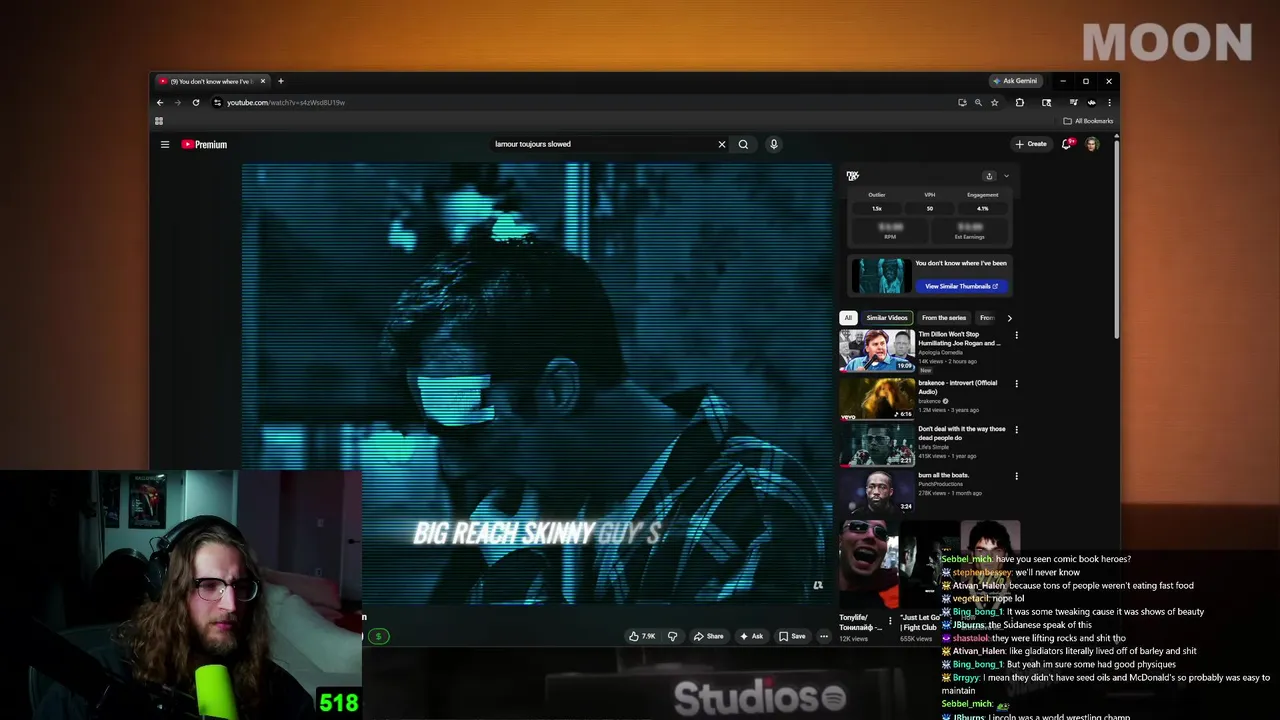This screenshot has width=1280, height=720.
Task: Open the account avatar menu
Action: pyautogui.click(x=1092, y=144)
